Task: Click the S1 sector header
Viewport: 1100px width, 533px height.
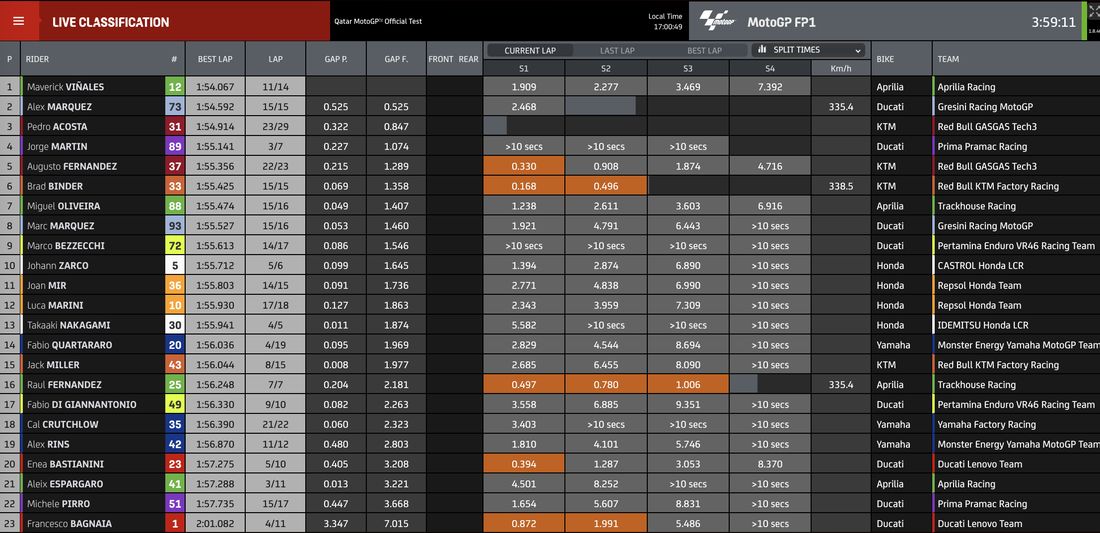Action: click(523, 68)
